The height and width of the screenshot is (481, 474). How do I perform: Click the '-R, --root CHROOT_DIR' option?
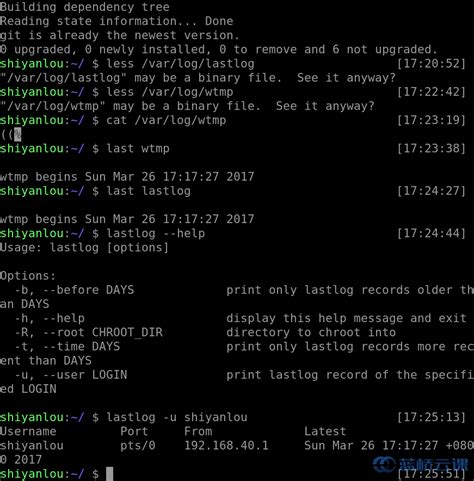89,332
